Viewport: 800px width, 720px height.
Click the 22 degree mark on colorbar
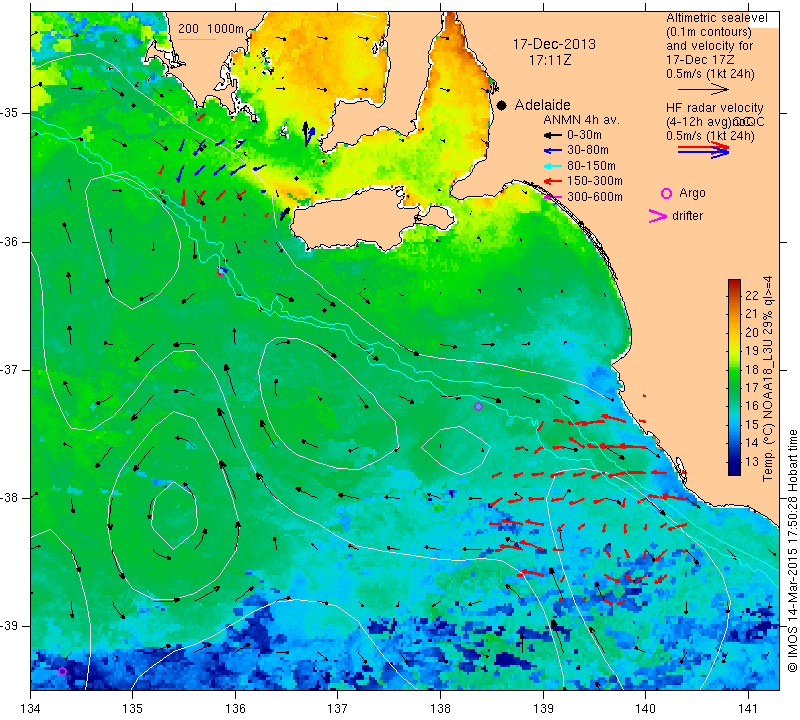tap(752, 295)
